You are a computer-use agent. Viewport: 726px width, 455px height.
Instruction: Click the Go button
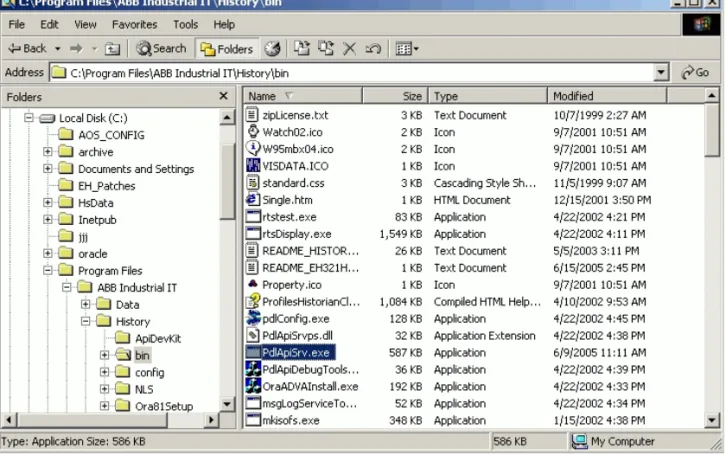(695, 72)
